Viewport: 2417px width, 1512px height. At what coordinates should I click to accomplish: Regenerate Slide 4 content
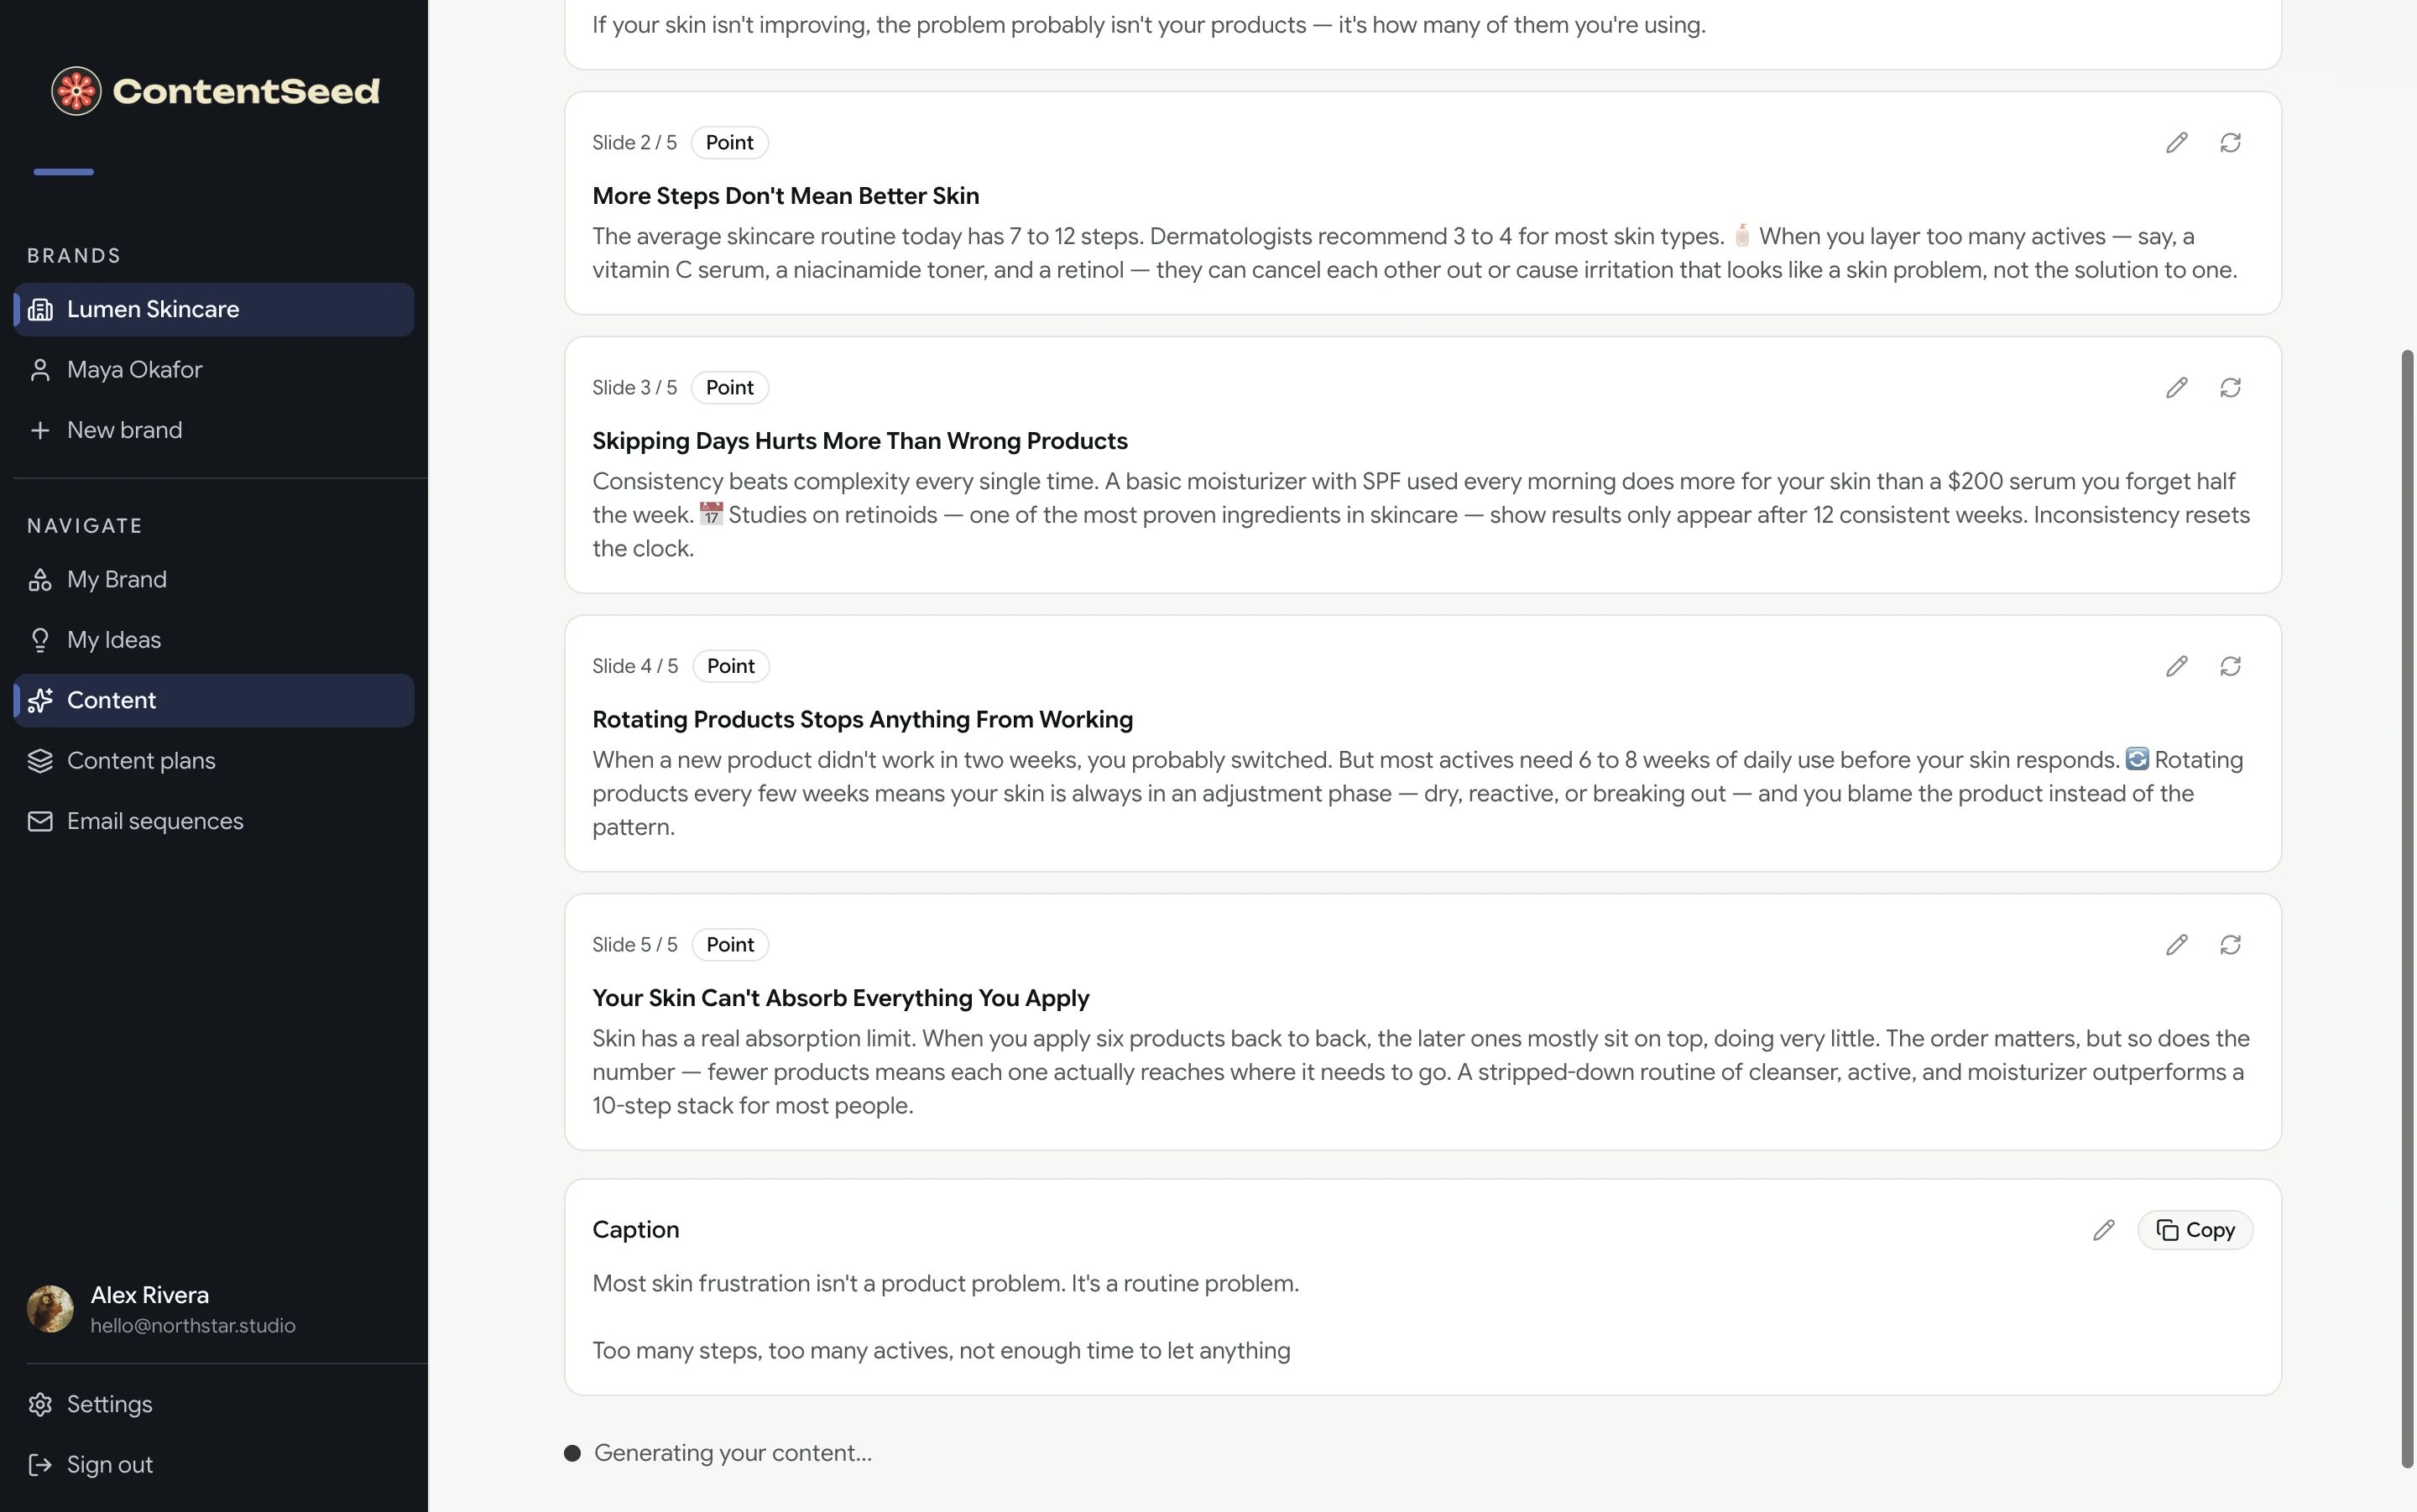click(2230, 666)
